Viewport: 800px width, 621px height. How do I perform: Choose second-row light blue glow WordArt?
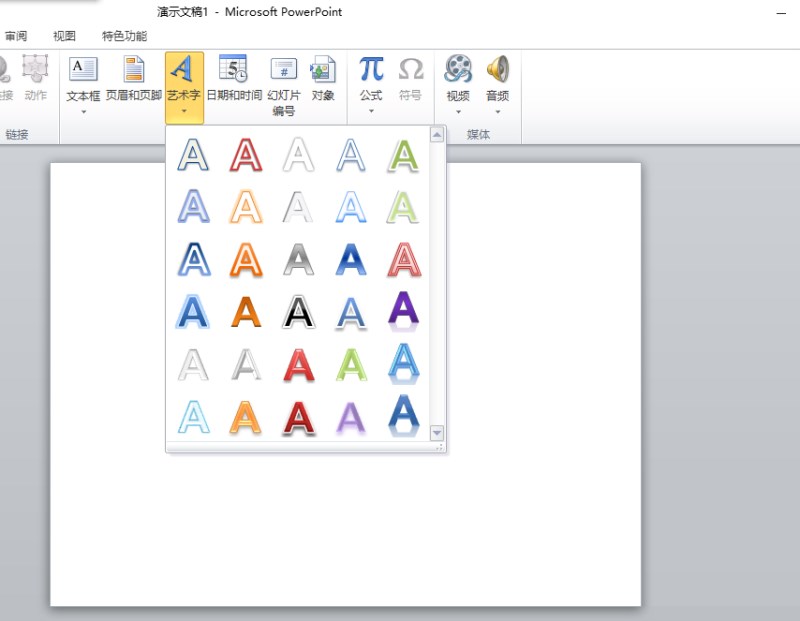click(351, 207)
